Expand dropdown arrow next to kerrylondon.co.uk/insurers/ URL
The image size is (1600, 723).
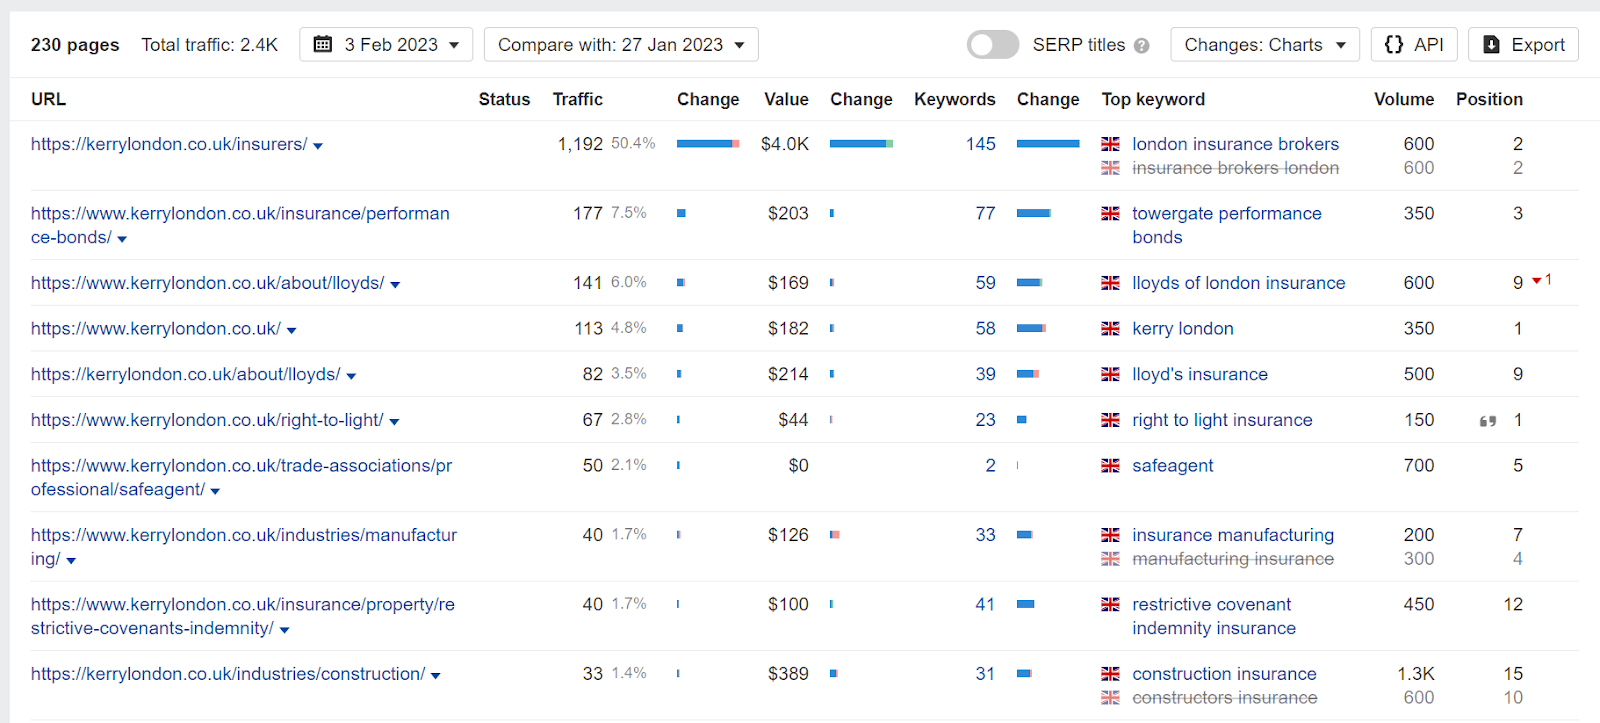point(318,146)
